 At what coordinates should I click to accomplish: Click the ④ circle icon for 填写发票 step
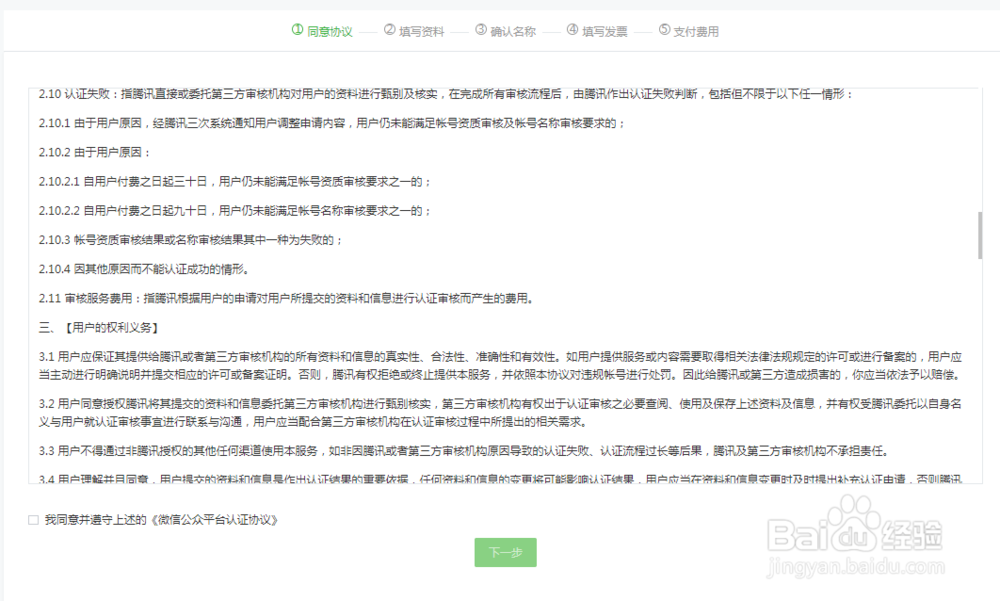click(x=571, y=30)
